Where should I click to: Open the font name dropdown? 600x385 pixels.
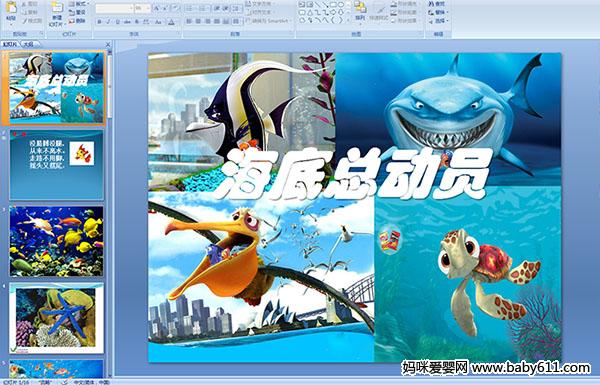coord(114,8)
